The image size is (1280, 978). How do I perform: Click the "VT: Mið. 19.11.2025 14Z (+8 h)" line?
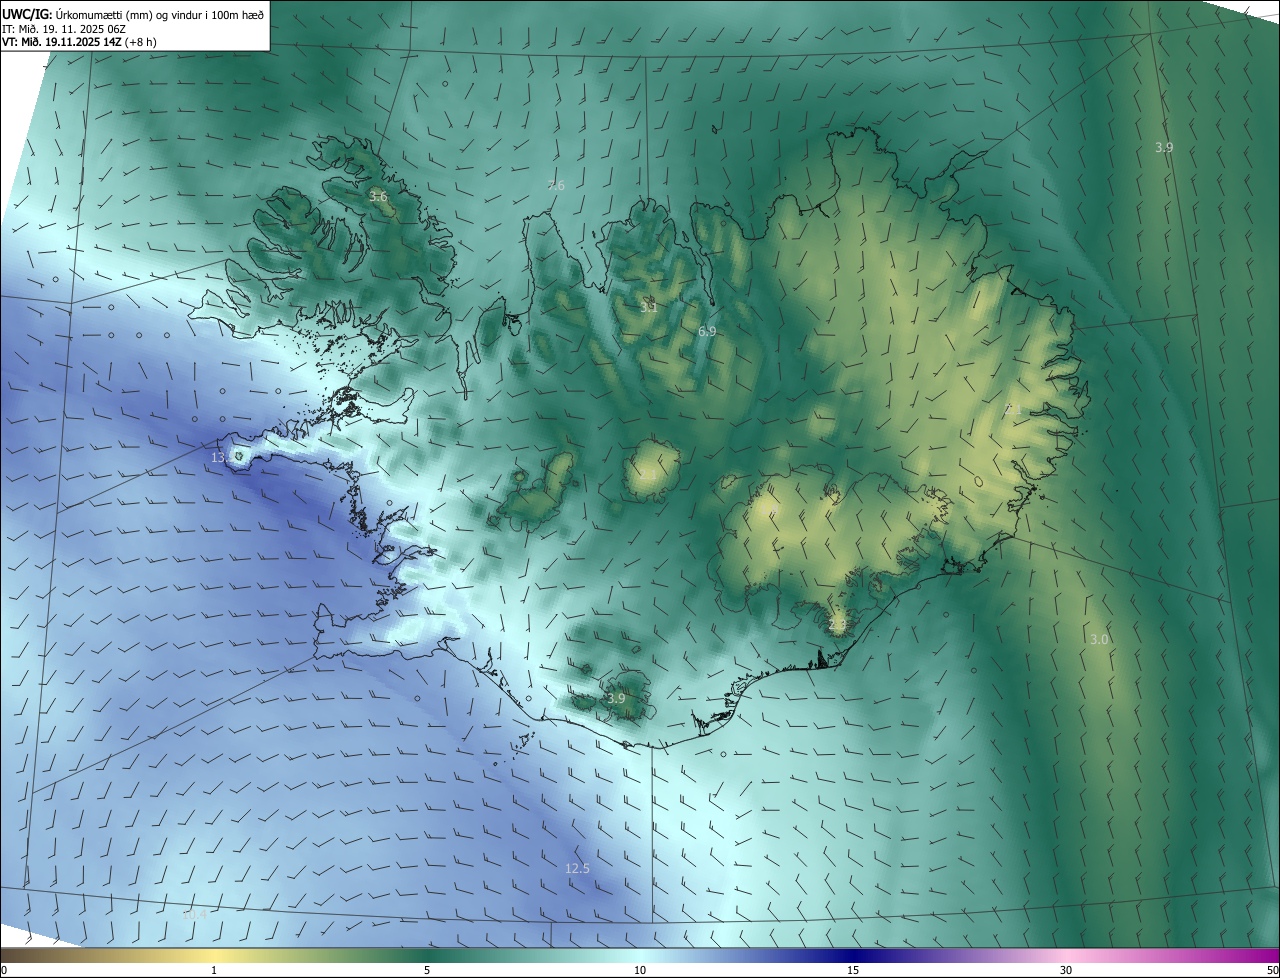tap(80, 42)
